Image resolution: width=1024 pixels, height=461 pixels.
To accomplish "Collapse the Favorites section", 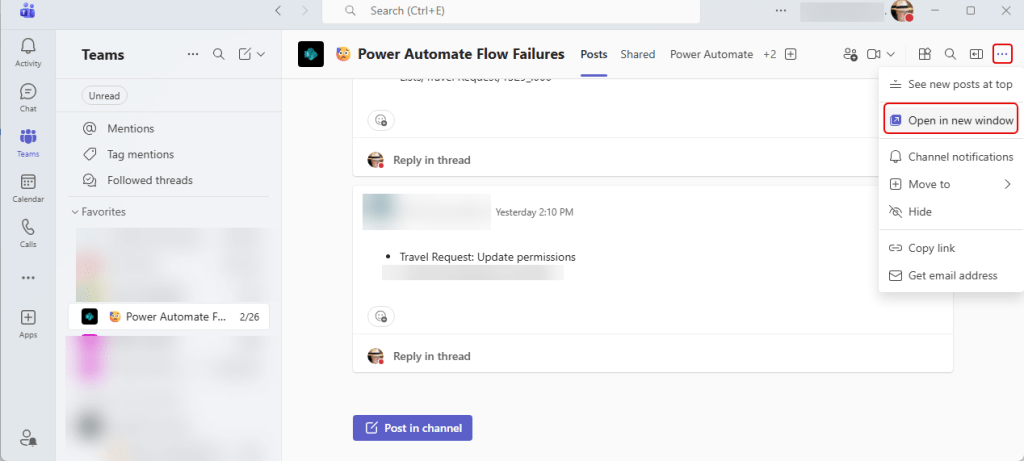I will [x=74, y=212].
